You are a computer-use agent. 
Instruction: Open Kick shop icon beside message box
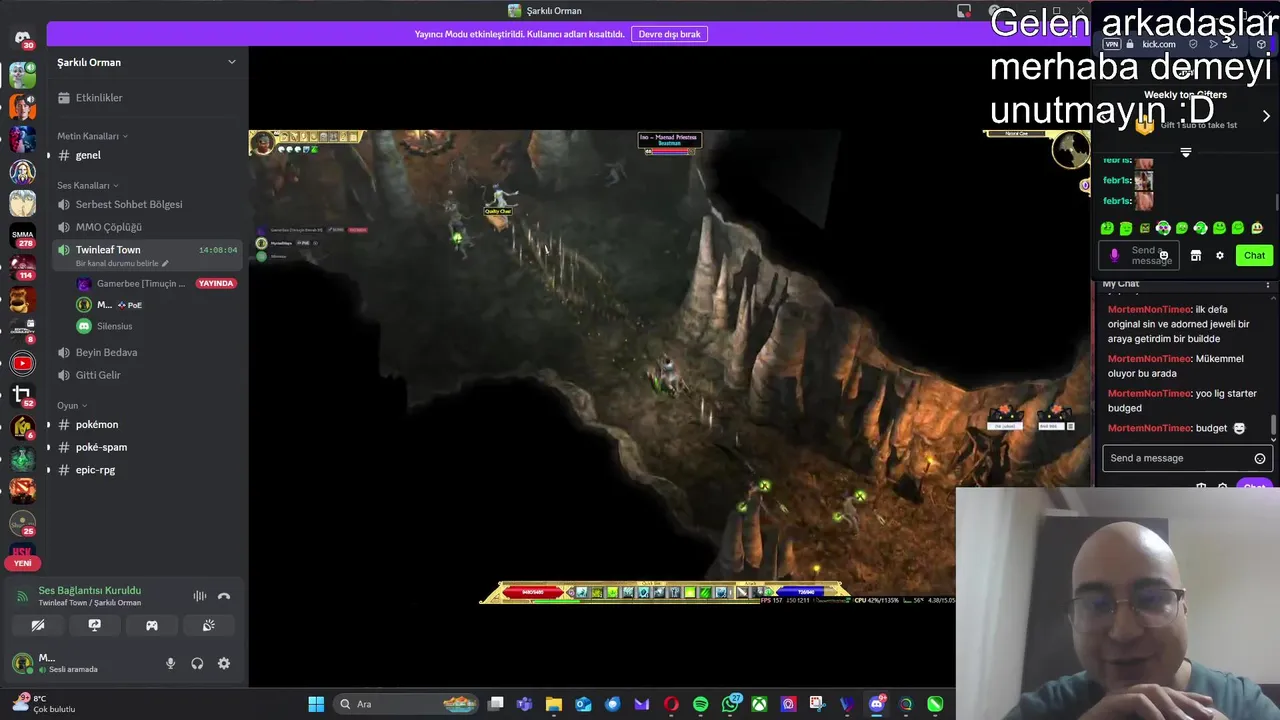click(x=1196, y=255)
